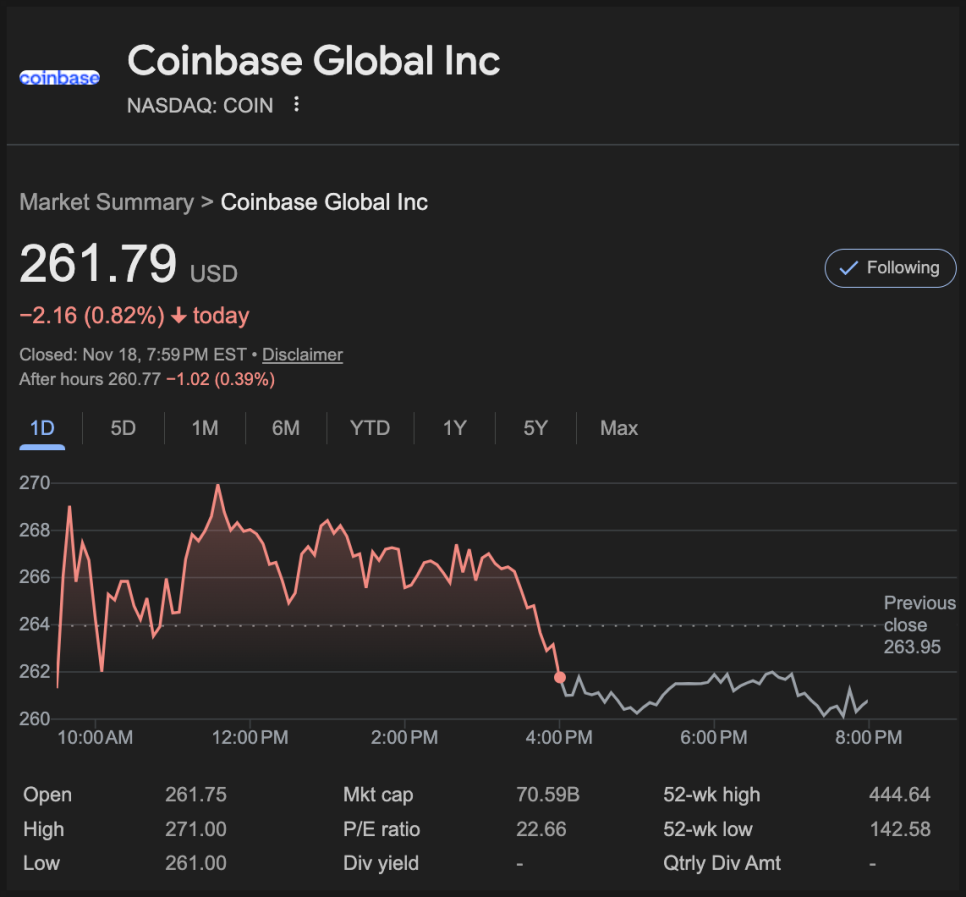Select the 1D time range tab
966x897 pixels.
coord(42,428)
